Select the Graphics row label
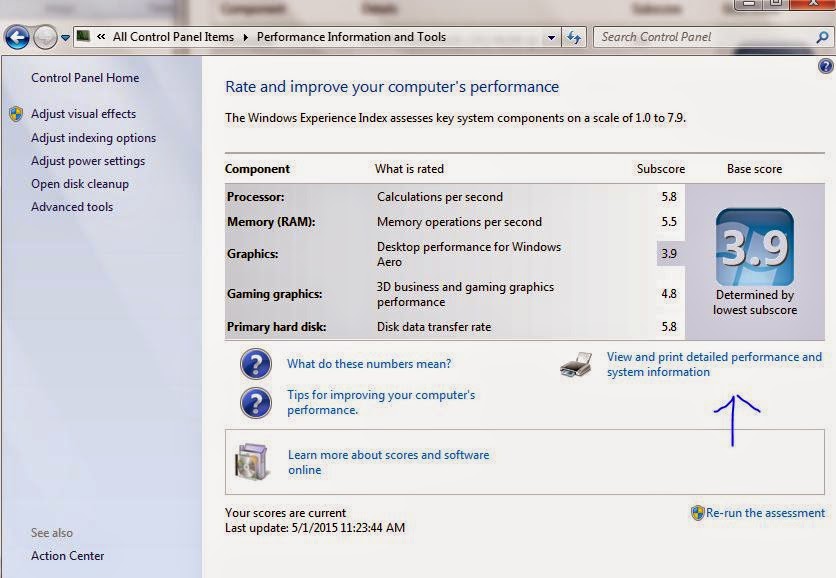The width and height of the screenshot is (836, 578). click(252, 254)
